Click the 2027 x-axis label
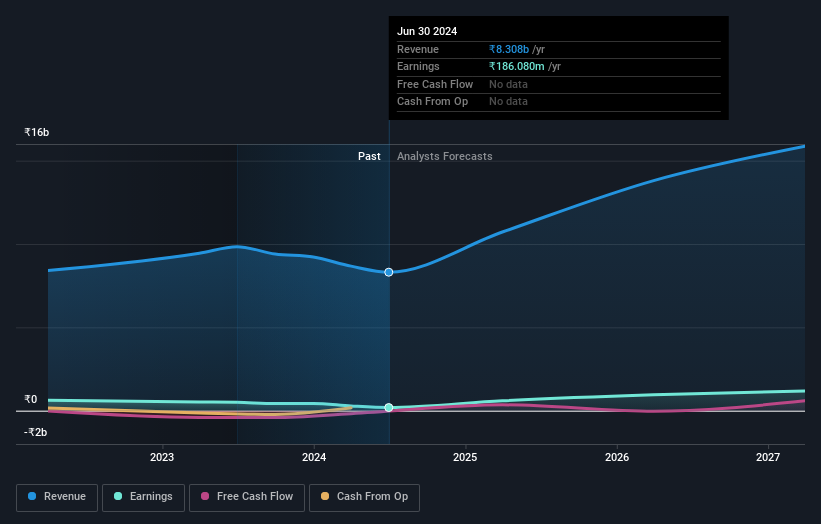The width and height of the screenshot is (821, 524). point(768,458)
